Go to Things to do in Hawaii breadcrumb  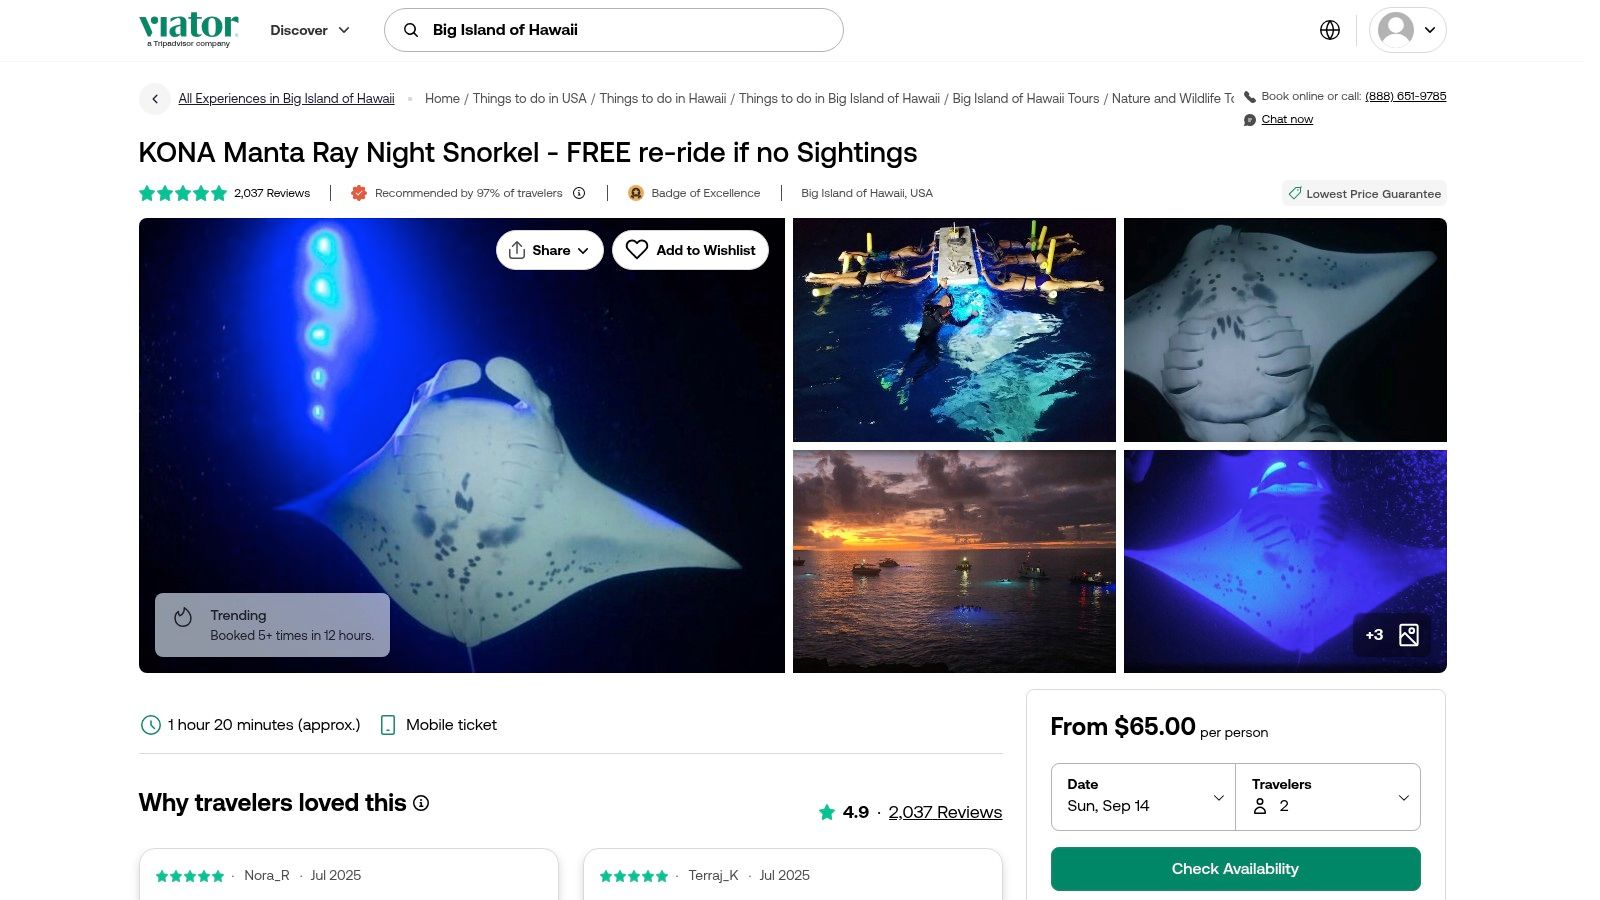(663, 99)
